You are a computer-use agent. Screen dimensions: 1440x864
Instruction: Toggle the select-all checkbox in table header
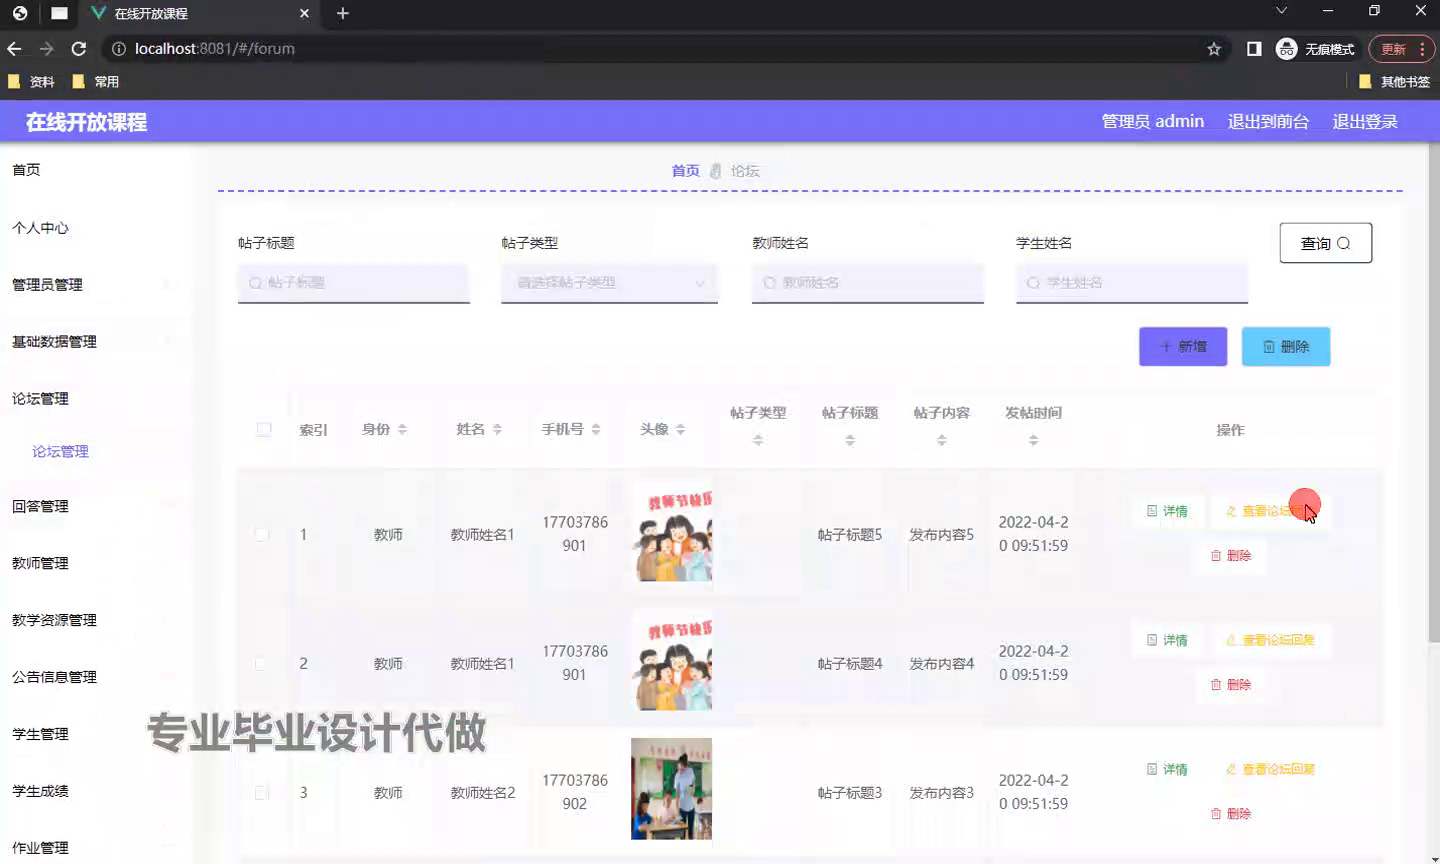pos(264,429)
